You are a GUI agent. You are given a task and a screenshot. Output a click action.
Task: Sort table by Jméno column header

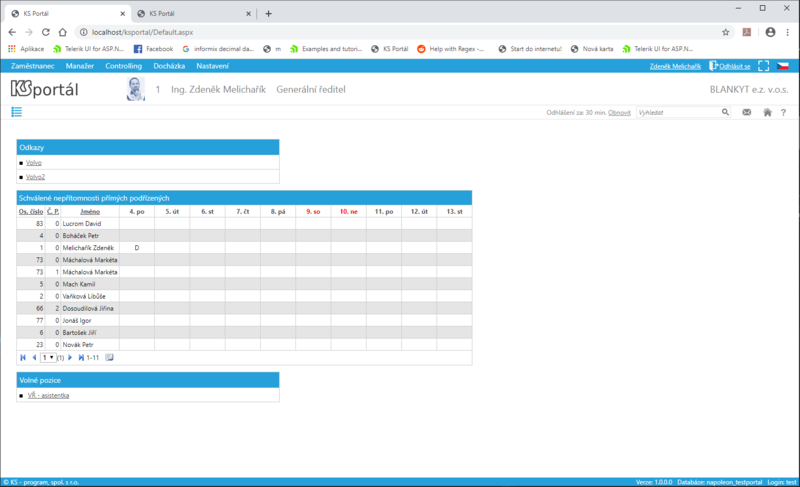(90, 211)
